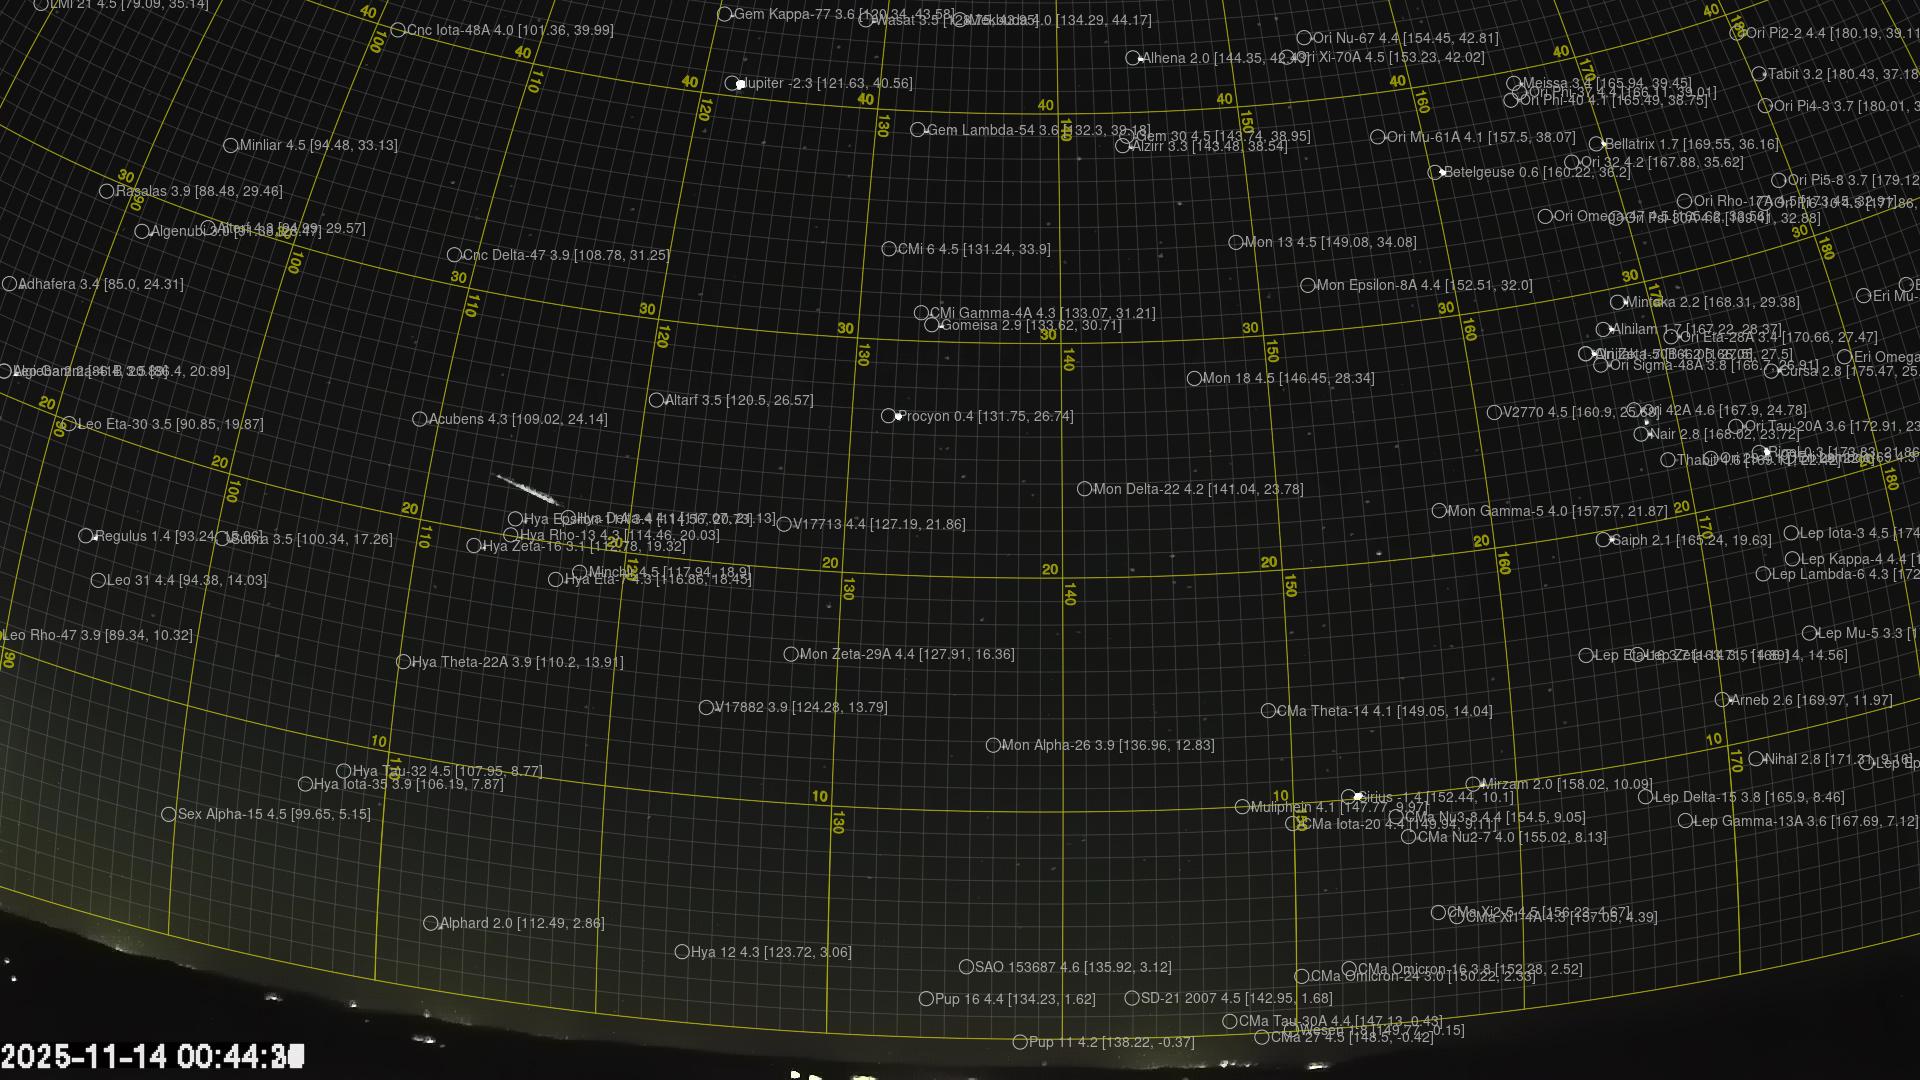Click the Jupiter planet marker circle
The image size is (1920, 1080).
click(732, 83)
